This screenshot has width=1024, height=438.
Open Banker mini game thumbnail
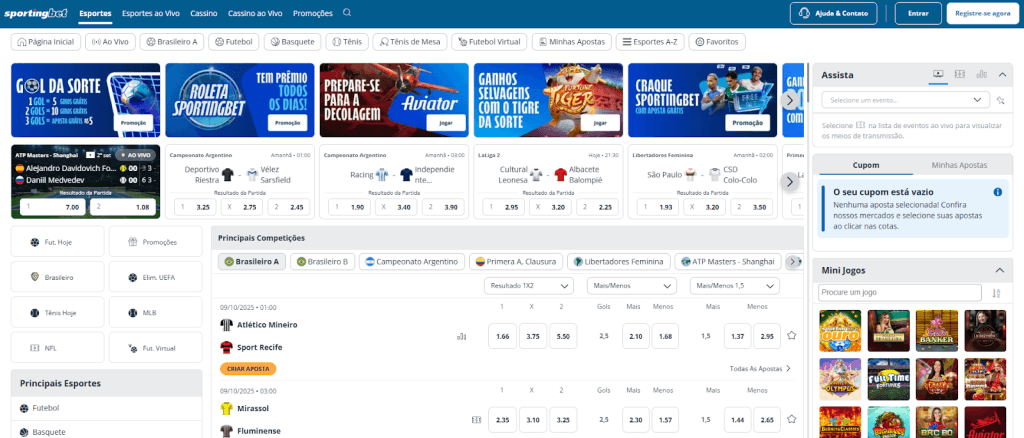936,331
